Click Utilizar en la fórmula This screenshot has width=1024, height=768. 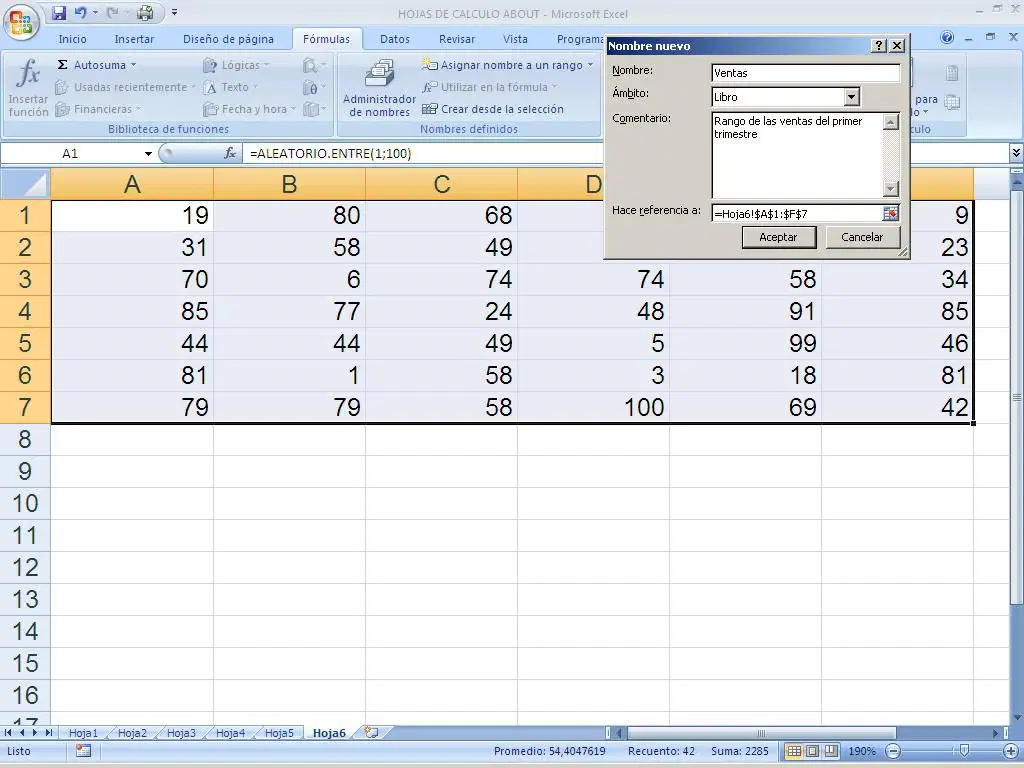[x=489, y=87]
